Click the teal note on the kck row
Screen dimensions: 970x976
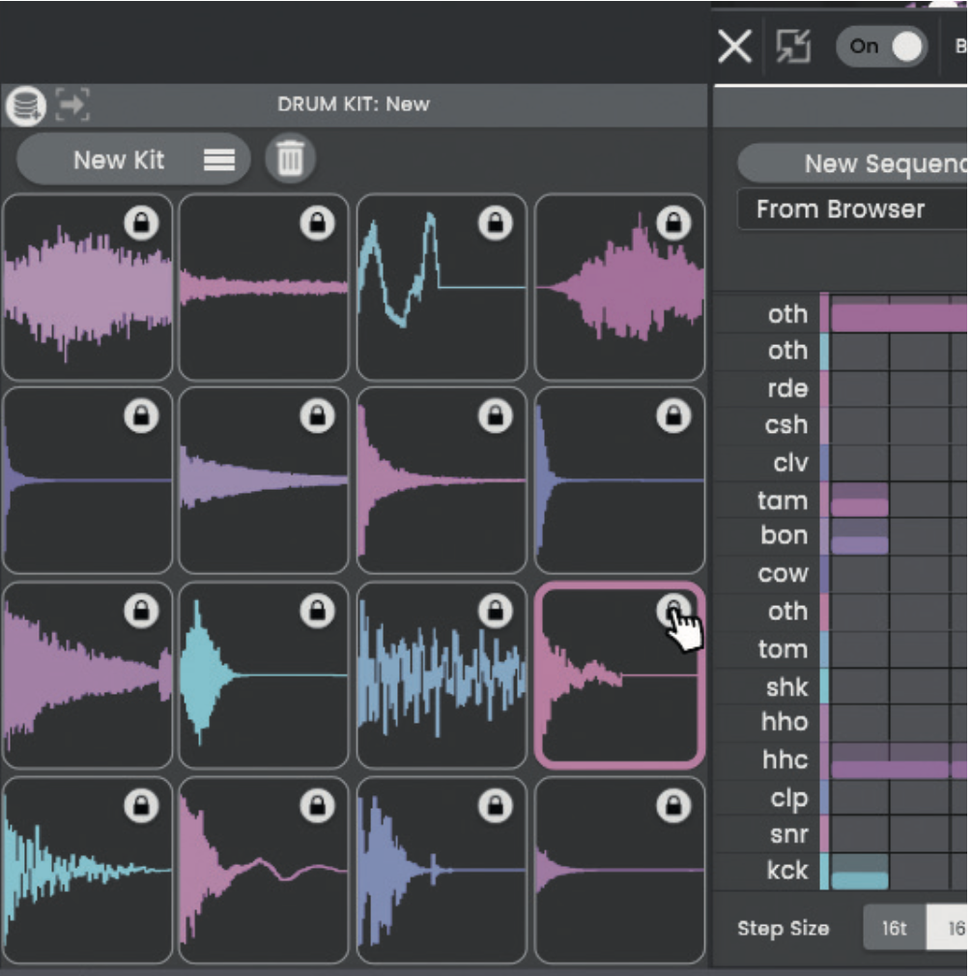click(858, 872)
